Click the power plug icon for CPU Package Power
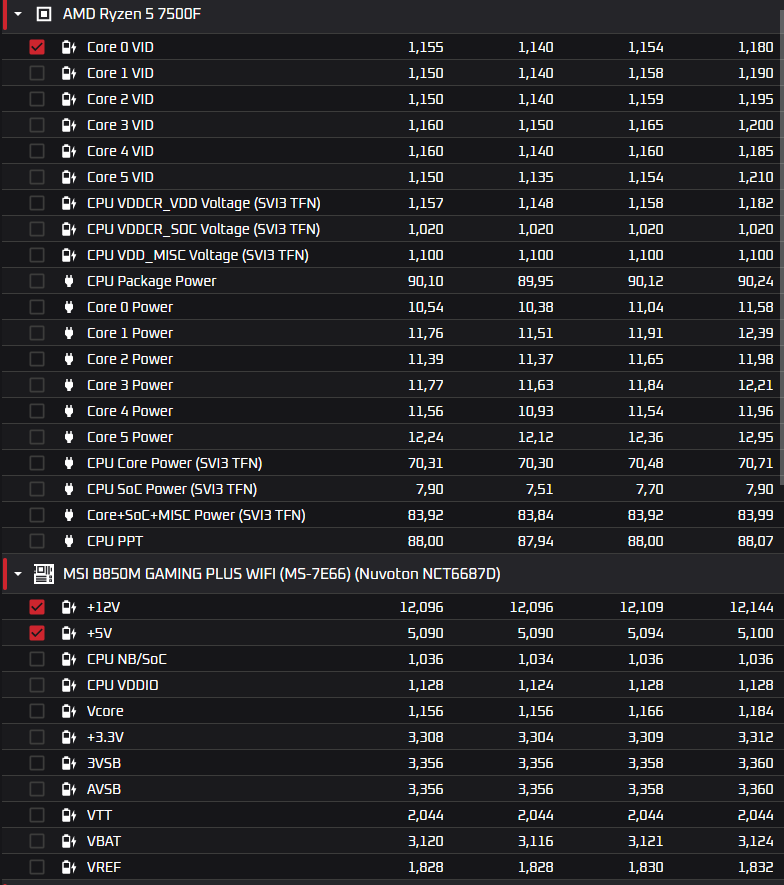Viewport: 784px width, 885px height. pyautogui.click(x=68, y=281)
